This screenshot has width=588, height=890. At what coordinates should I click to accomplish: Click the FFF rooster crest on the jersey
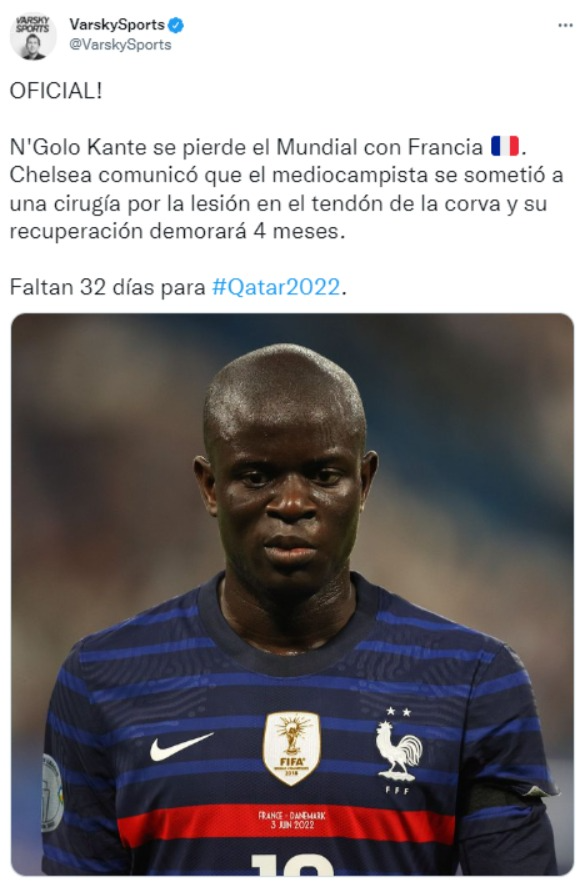tap(398, 753)
